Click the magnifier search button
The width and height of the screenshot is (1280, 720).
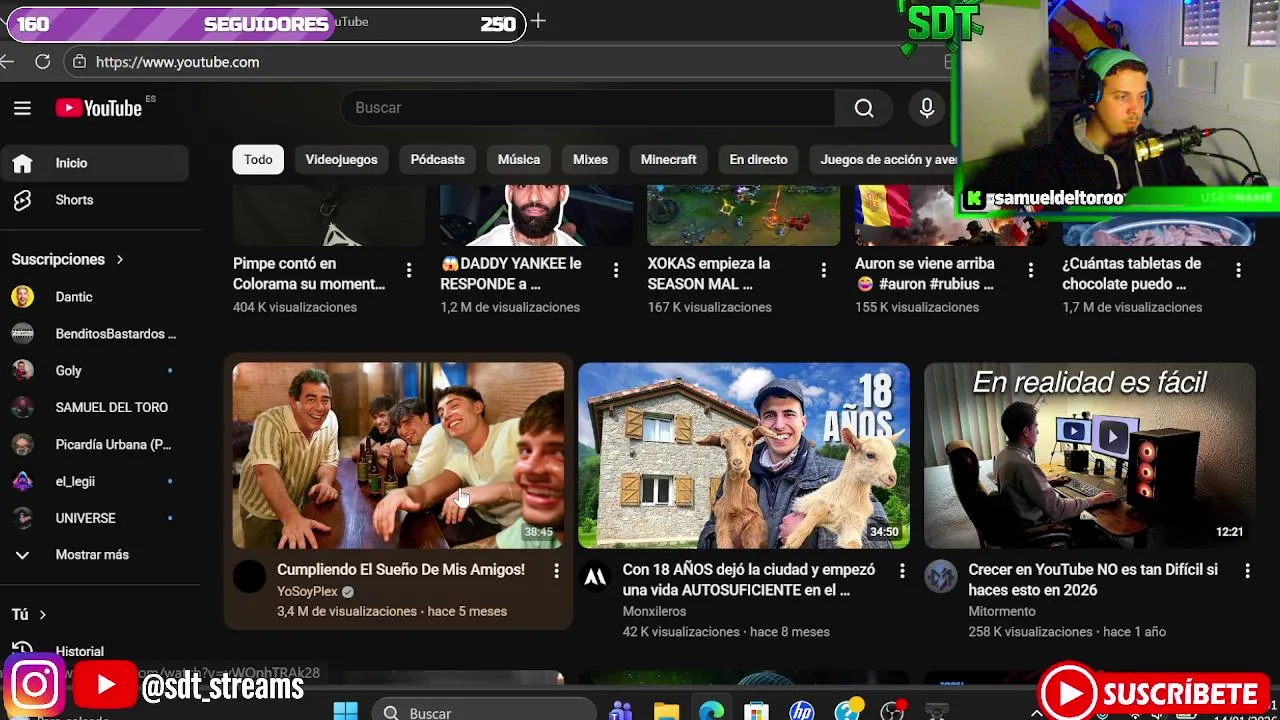click(864, 108)
